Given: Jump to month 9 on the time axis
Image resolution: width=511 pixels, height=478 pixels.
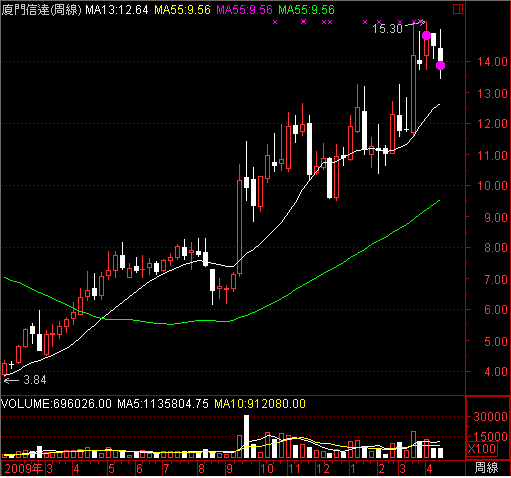Looking at the screenshot, I should pos(229,469).
